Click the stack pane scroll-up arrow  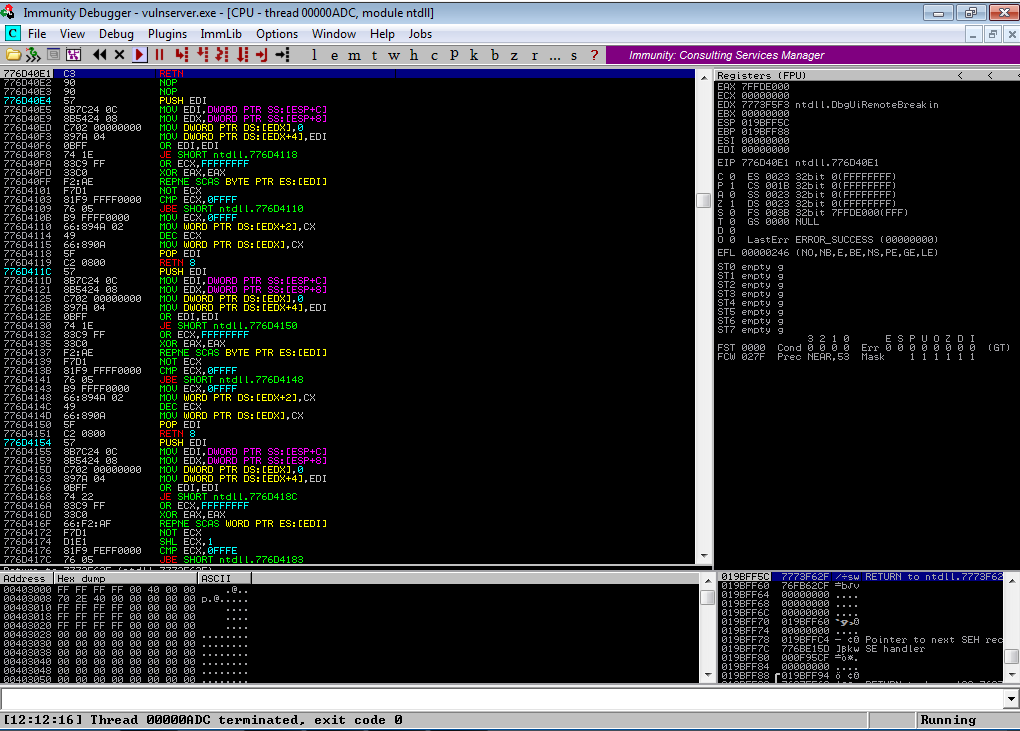(1012, 581)
